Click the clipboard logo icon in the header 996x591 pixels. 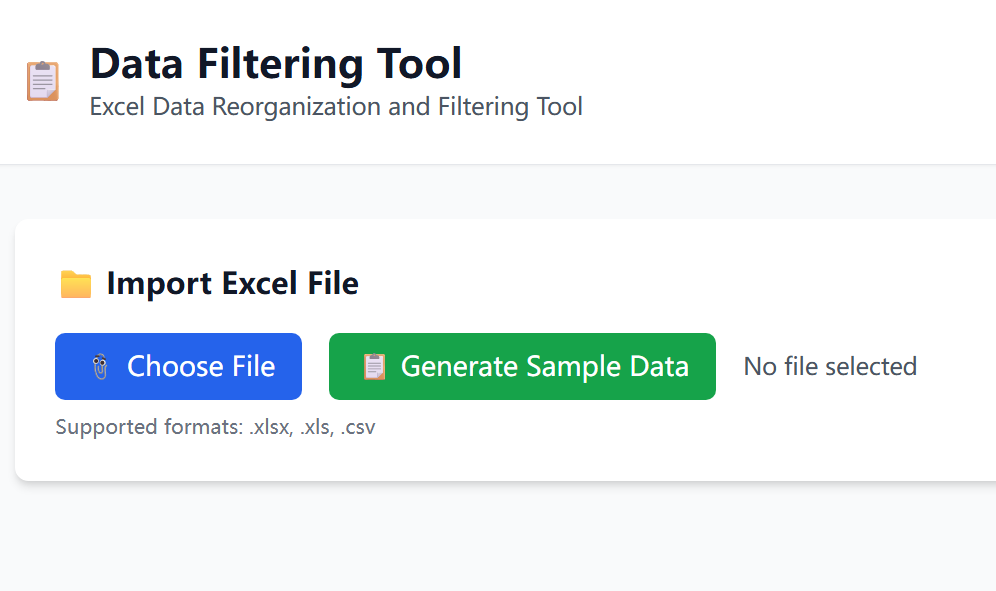click(43, 81)
